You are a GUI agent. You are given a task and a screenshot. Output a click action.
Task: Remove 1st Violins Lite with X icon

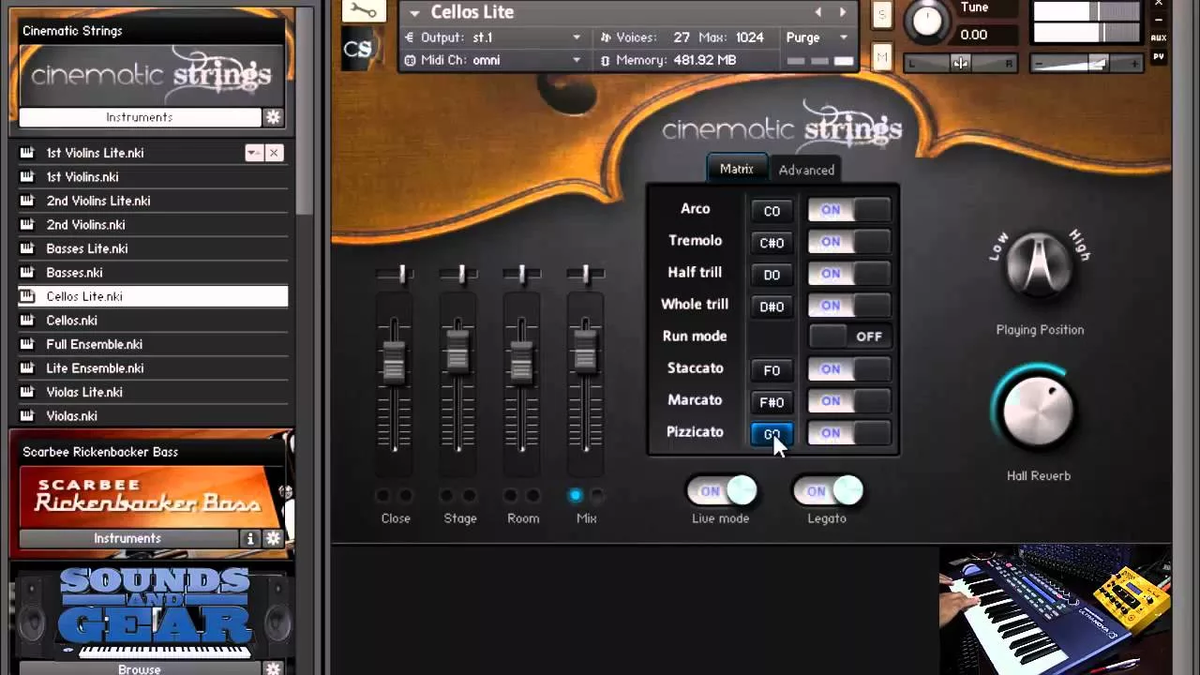[274, 153]
